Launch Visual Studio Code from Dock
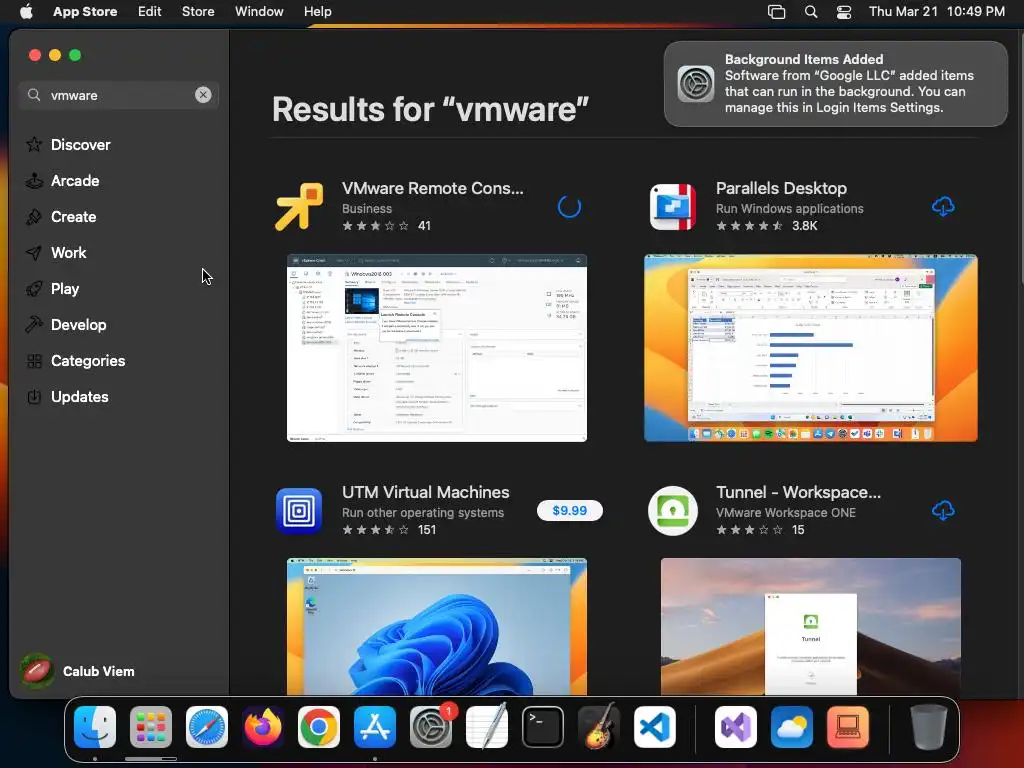This screenshot has height=768, width=1024. point(655,727)
